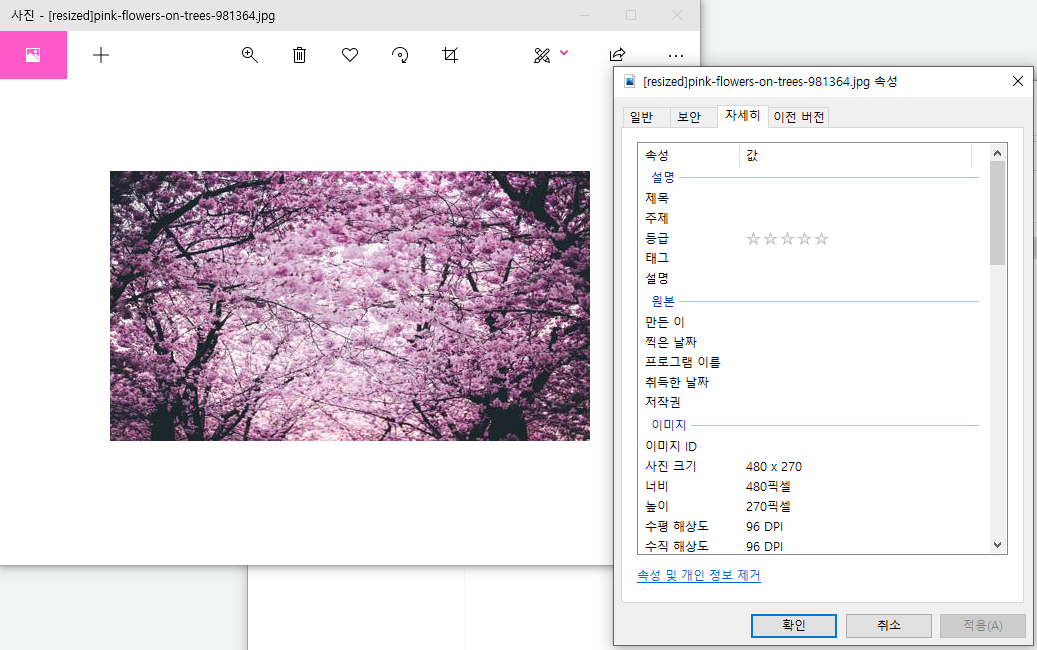Select the 자세히 tab

[743, 116]
